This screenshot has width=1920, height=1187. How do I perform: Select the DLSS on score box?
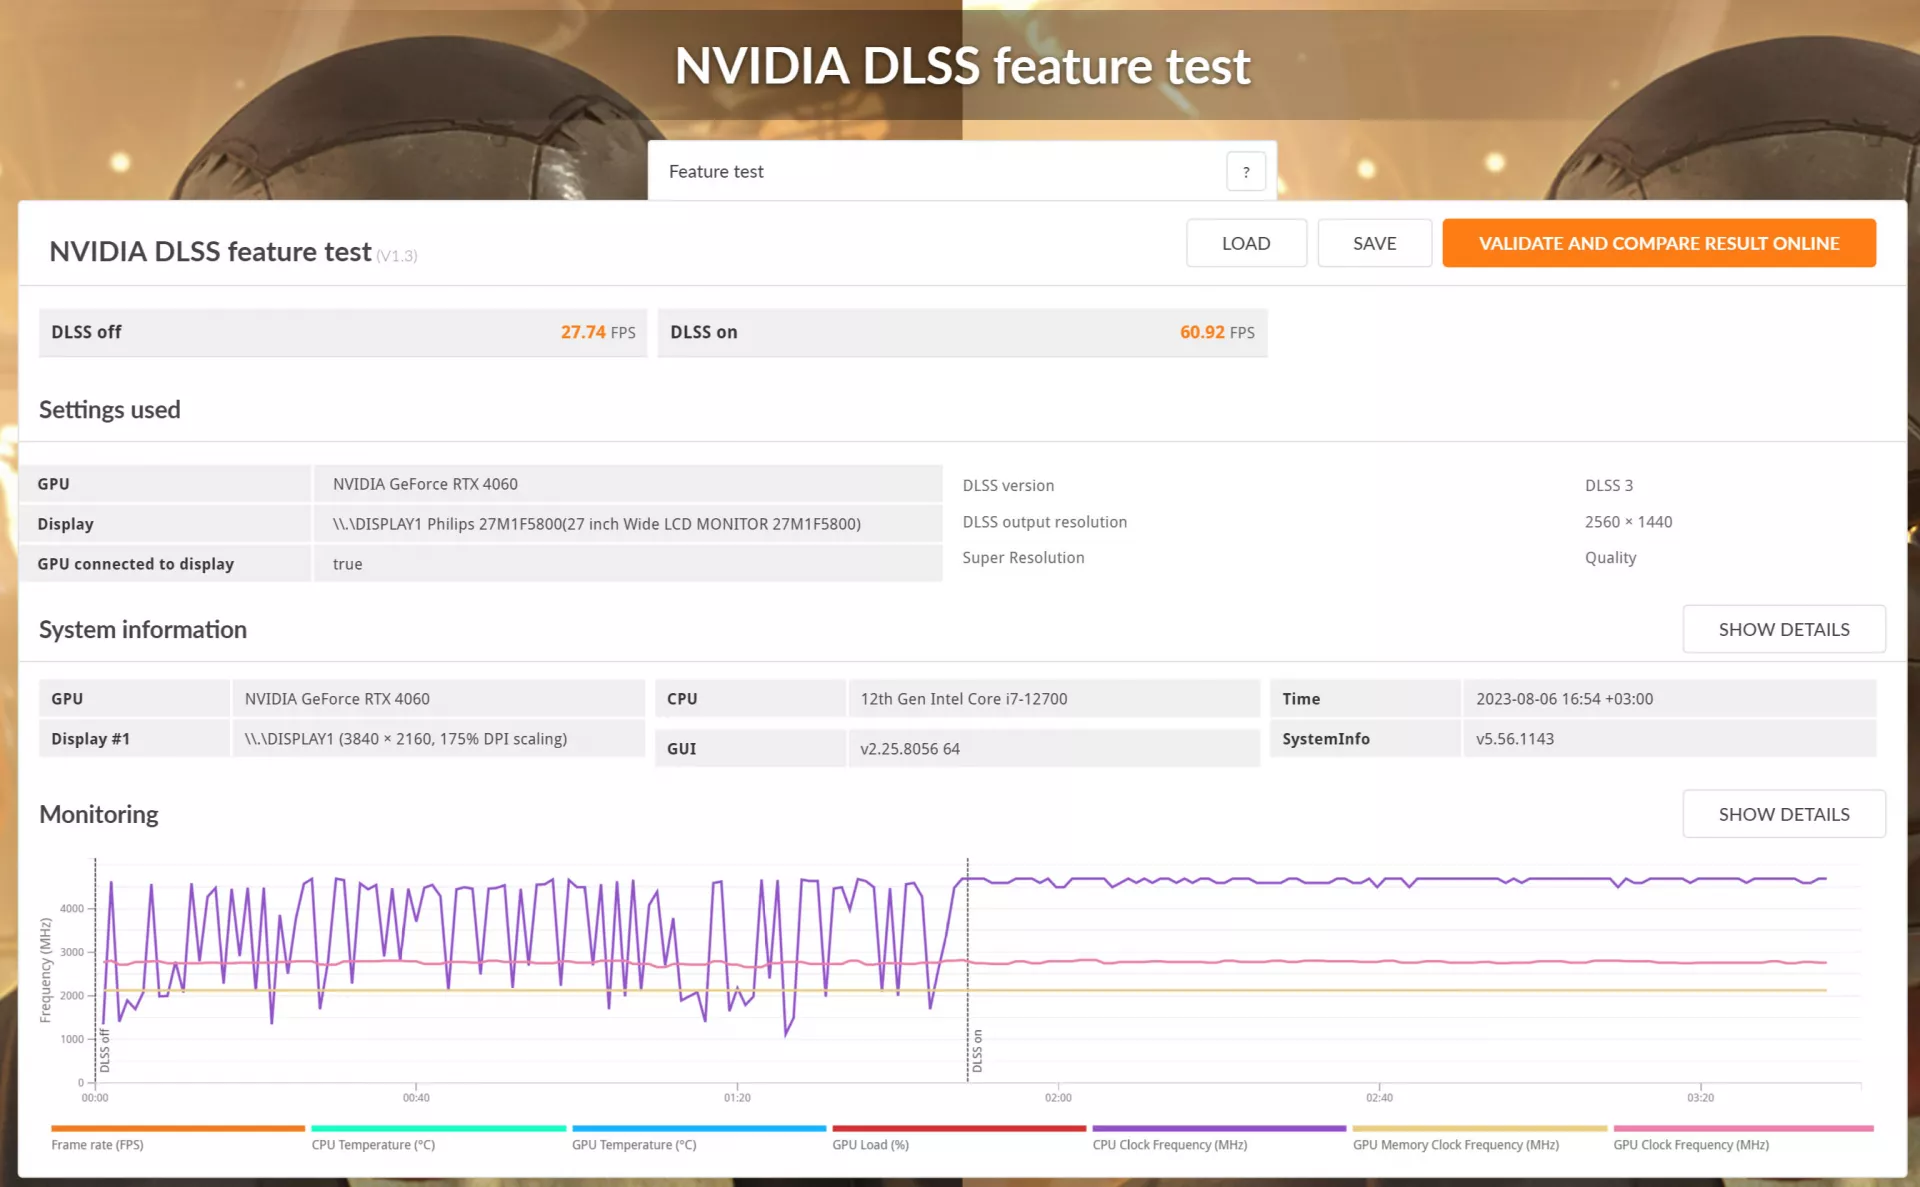pyautogui.click(x=962, y=332)
